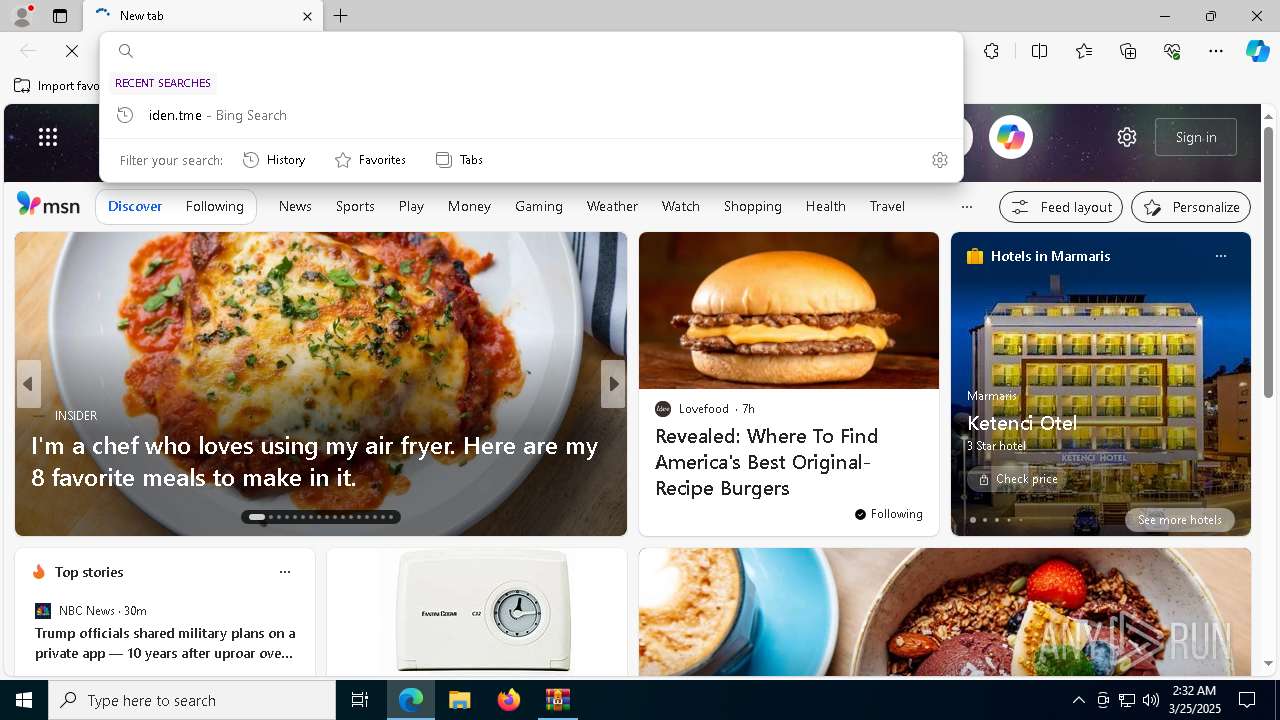Click the Import favorites bookmark
1280x720 pixels.
coord(57,86)
